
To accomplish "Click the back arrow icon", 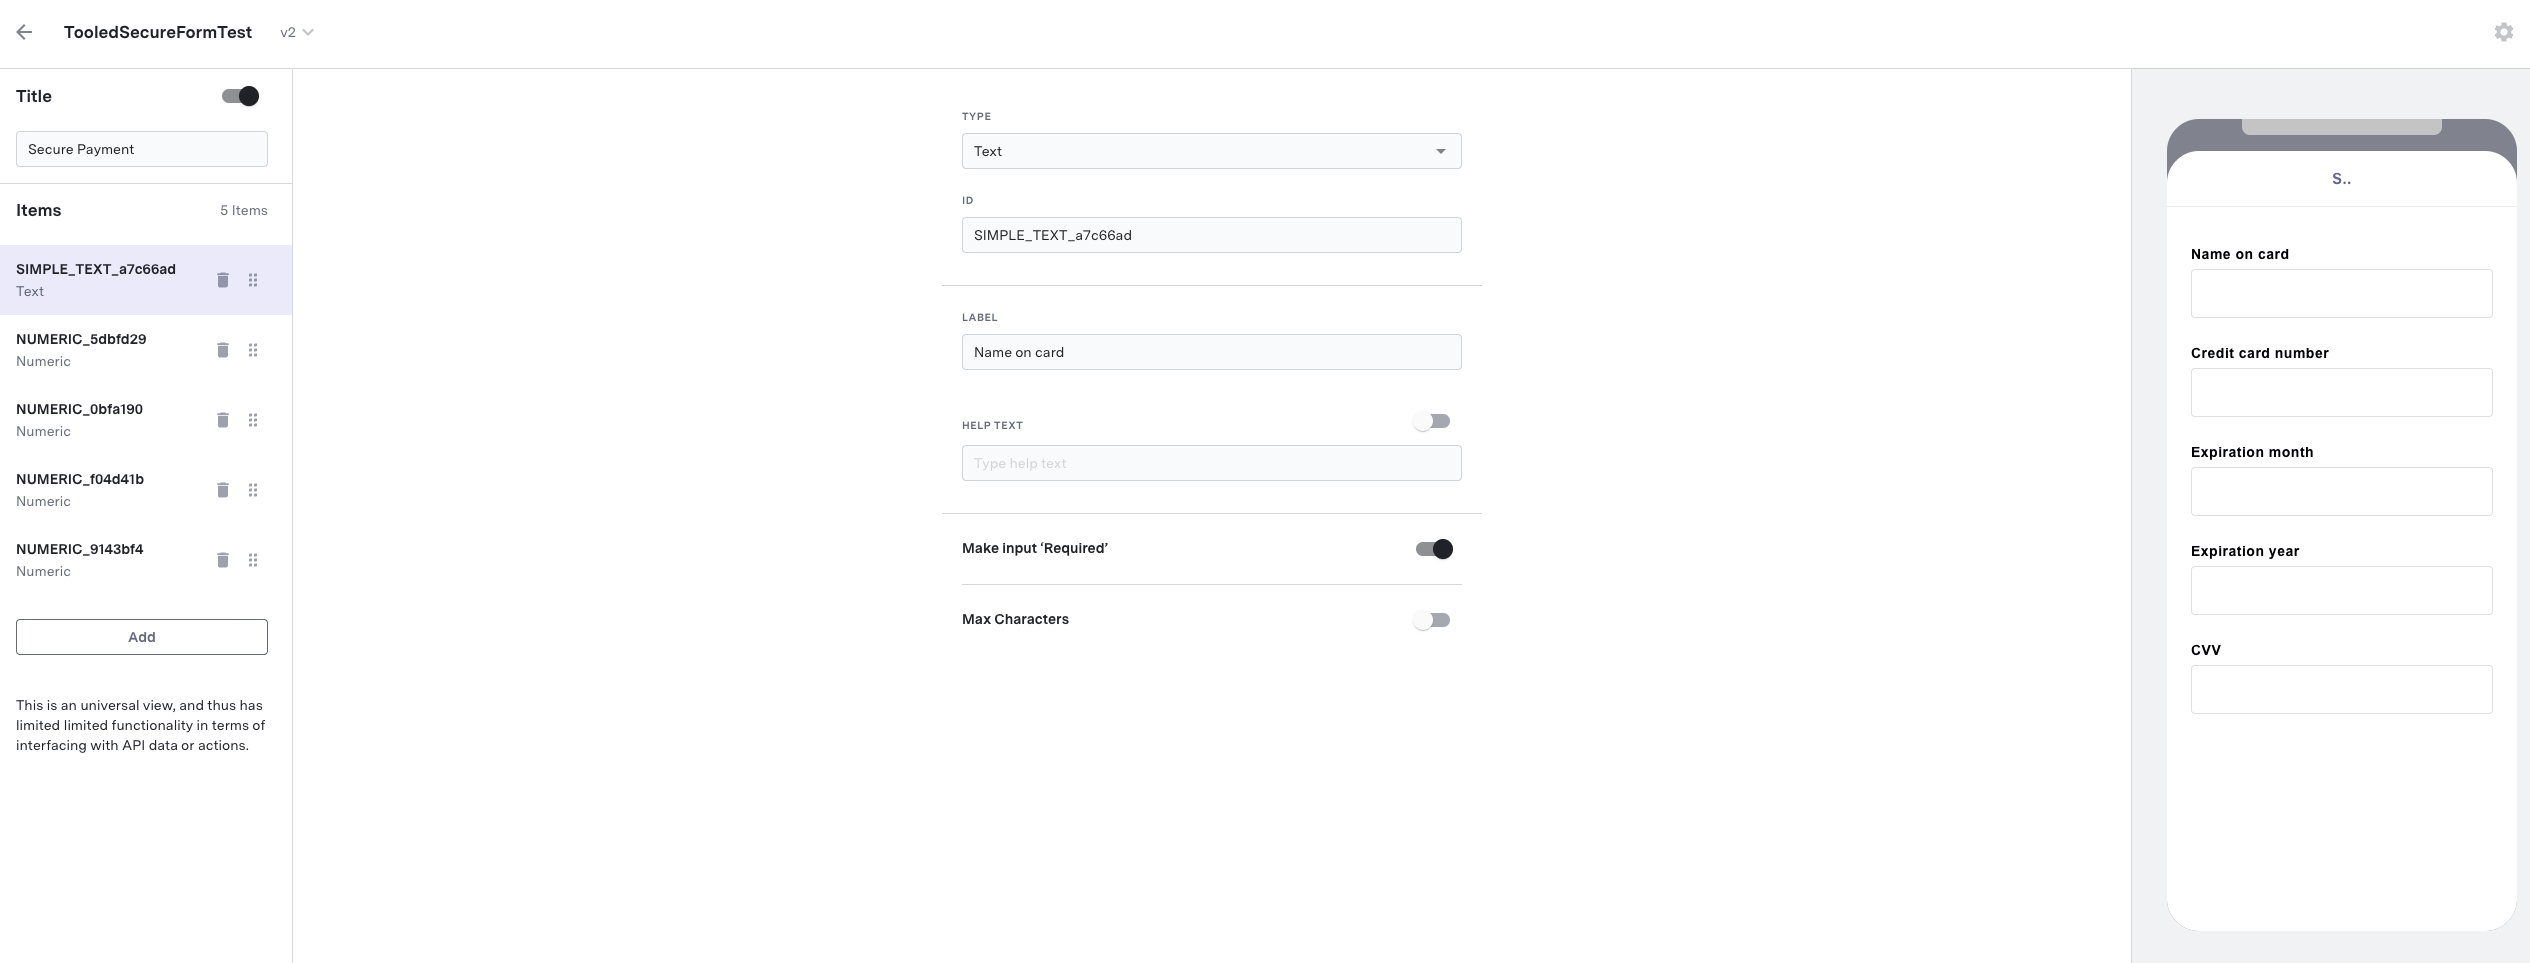I will click(25, 32).
